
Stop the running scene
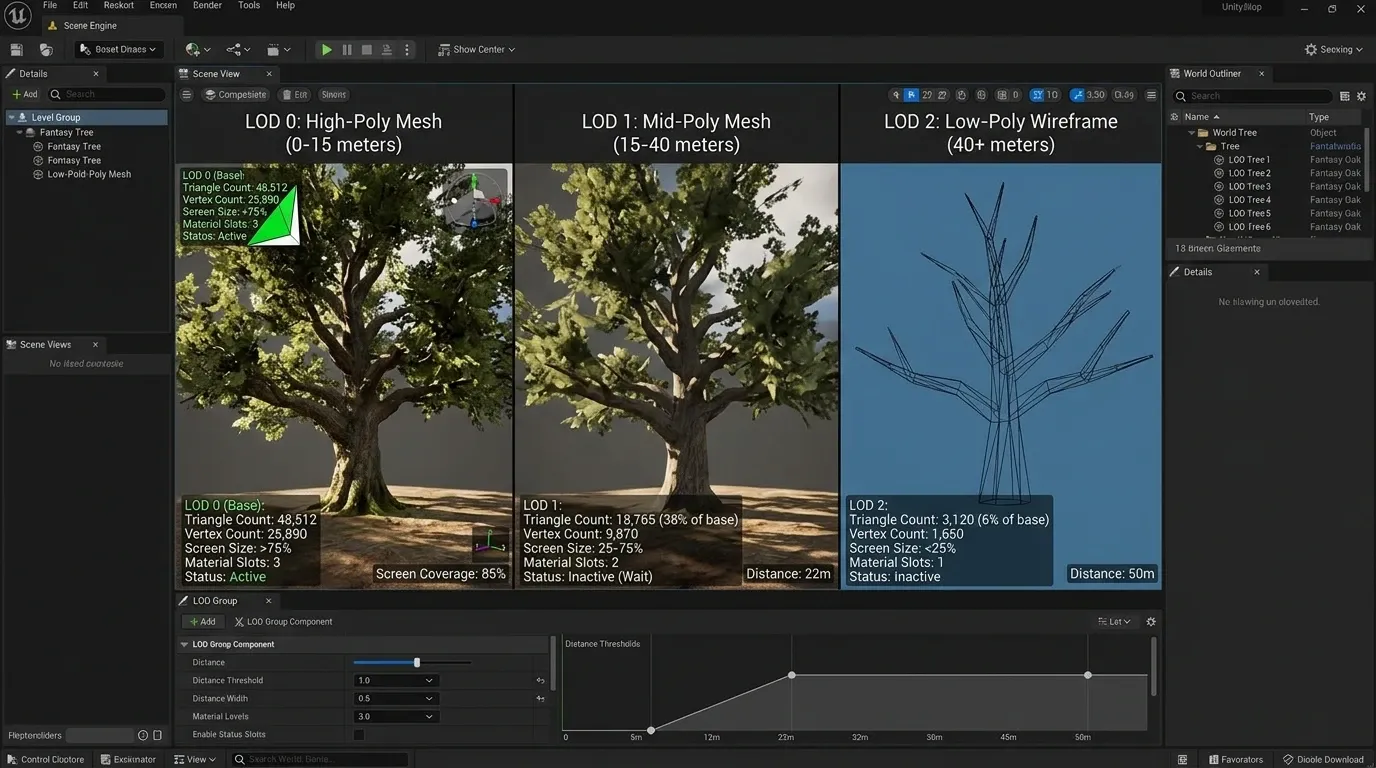(367, 49)
